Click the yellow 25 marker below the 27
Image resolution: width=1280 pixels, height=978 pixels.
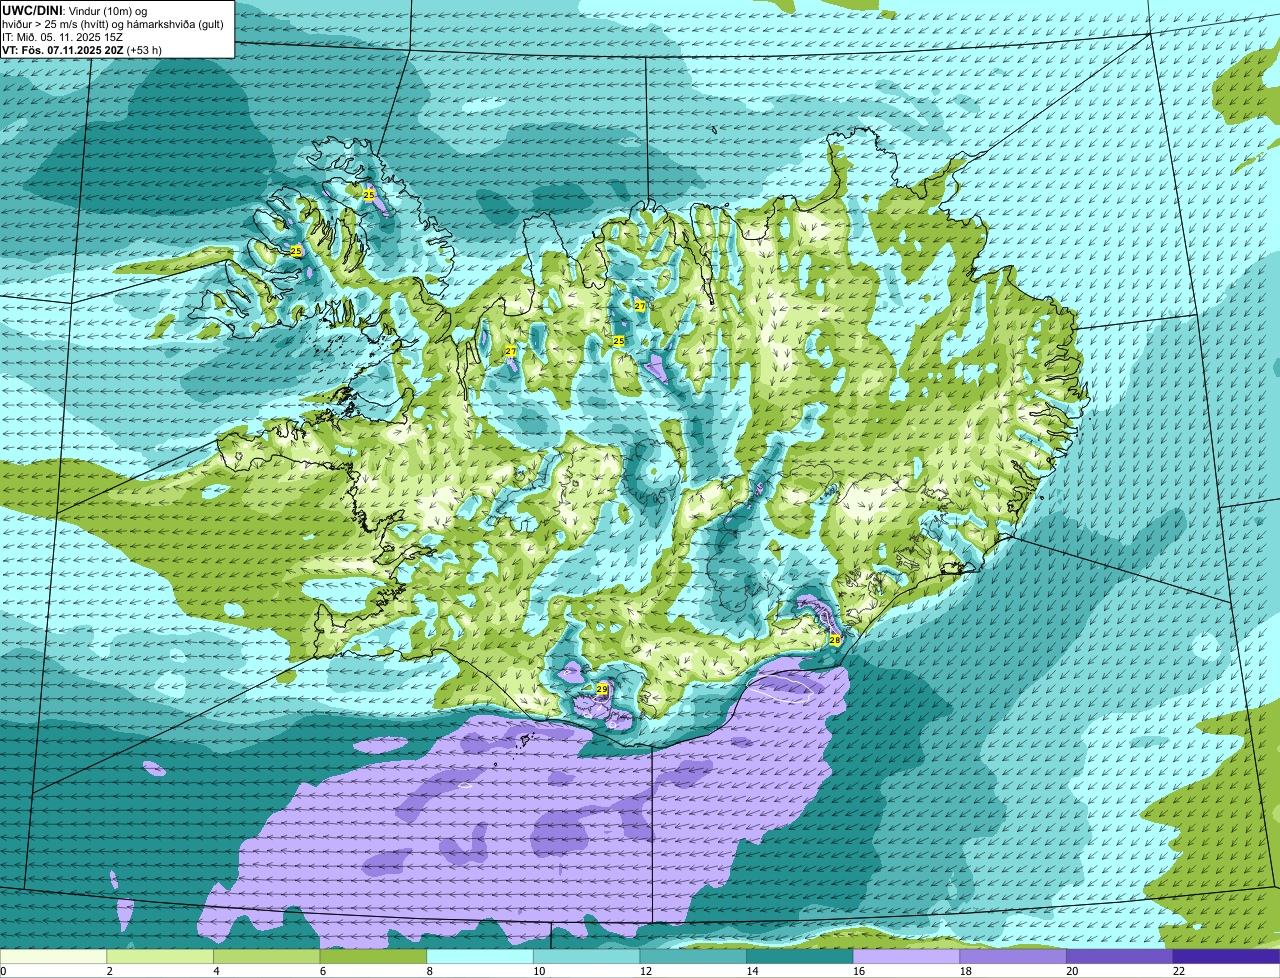[x=619, y=341]
